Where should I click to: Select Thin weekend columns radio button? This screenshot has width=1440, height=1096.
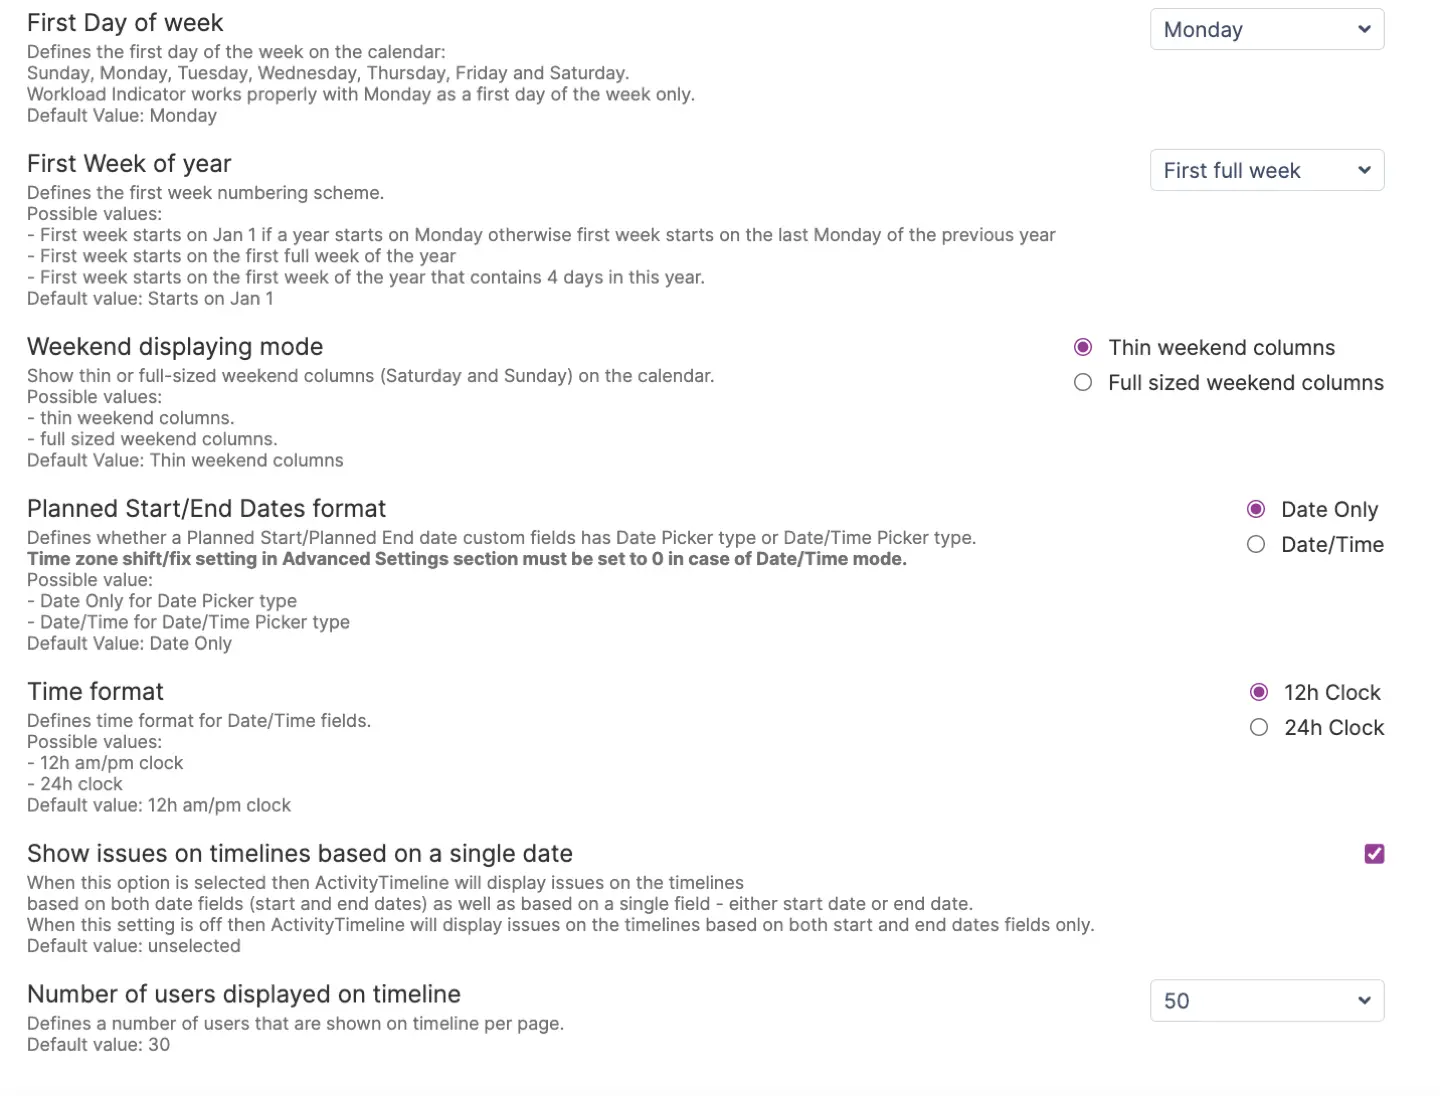coord(1083,348)
